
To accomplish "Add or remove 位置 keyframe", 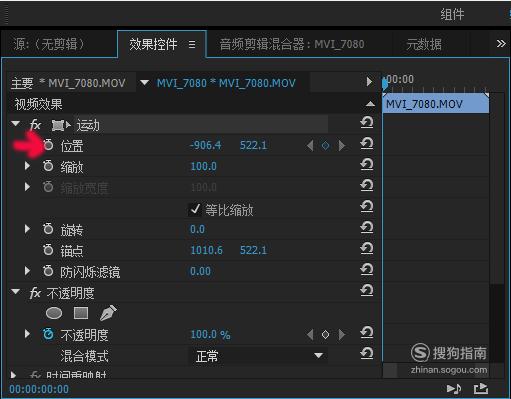I will (325, 145).
